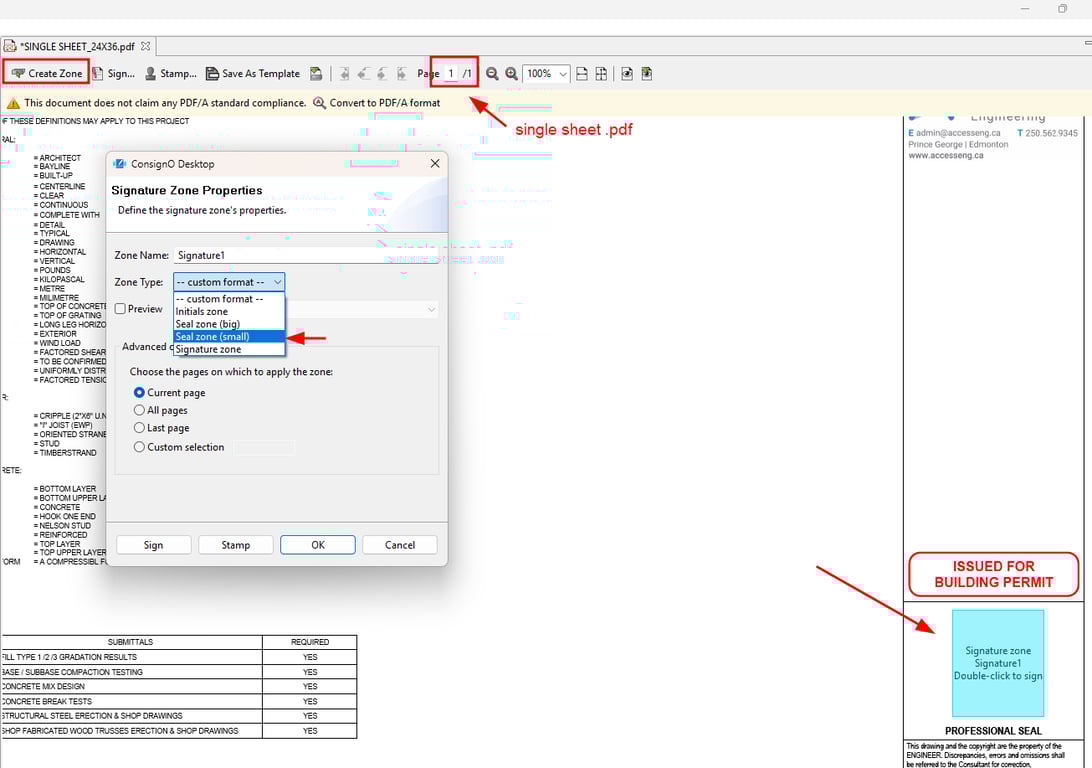The height and width of the screenshot is (768, 1092).
Task: Select the SINGLE SHEET_24X36.pdf tab
Action: (77, 46)
